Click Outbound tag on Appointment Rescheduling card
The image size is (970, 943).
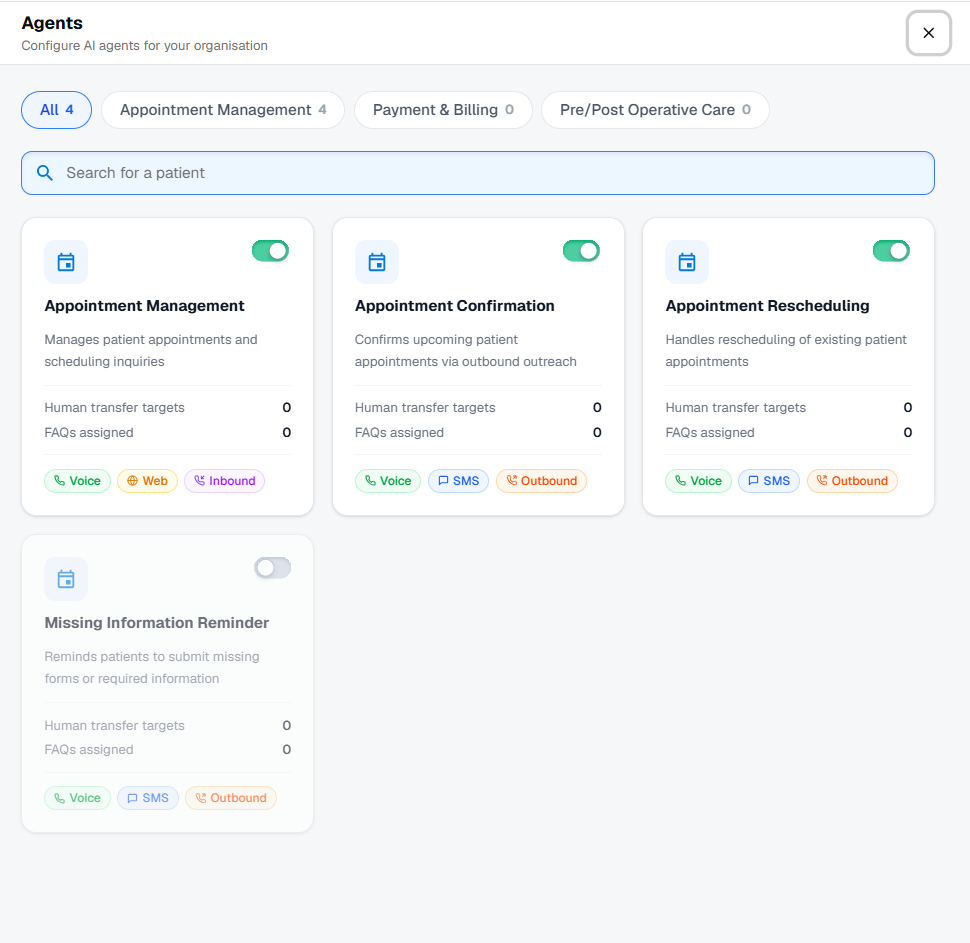(x=852, y=481)
